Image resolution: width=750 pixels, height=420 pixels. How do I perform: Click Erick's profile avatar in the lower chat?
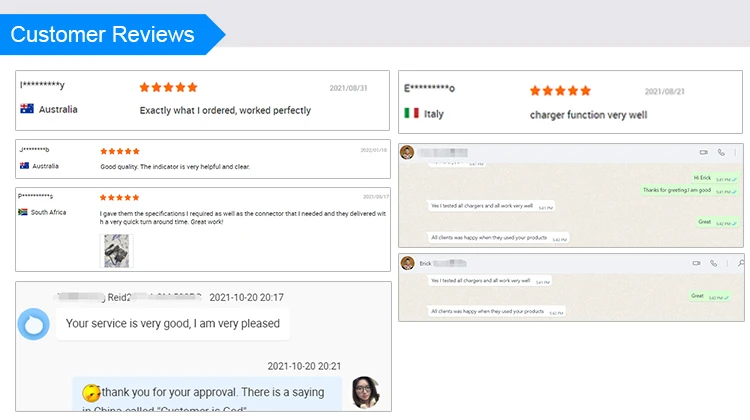coord(408,263)
